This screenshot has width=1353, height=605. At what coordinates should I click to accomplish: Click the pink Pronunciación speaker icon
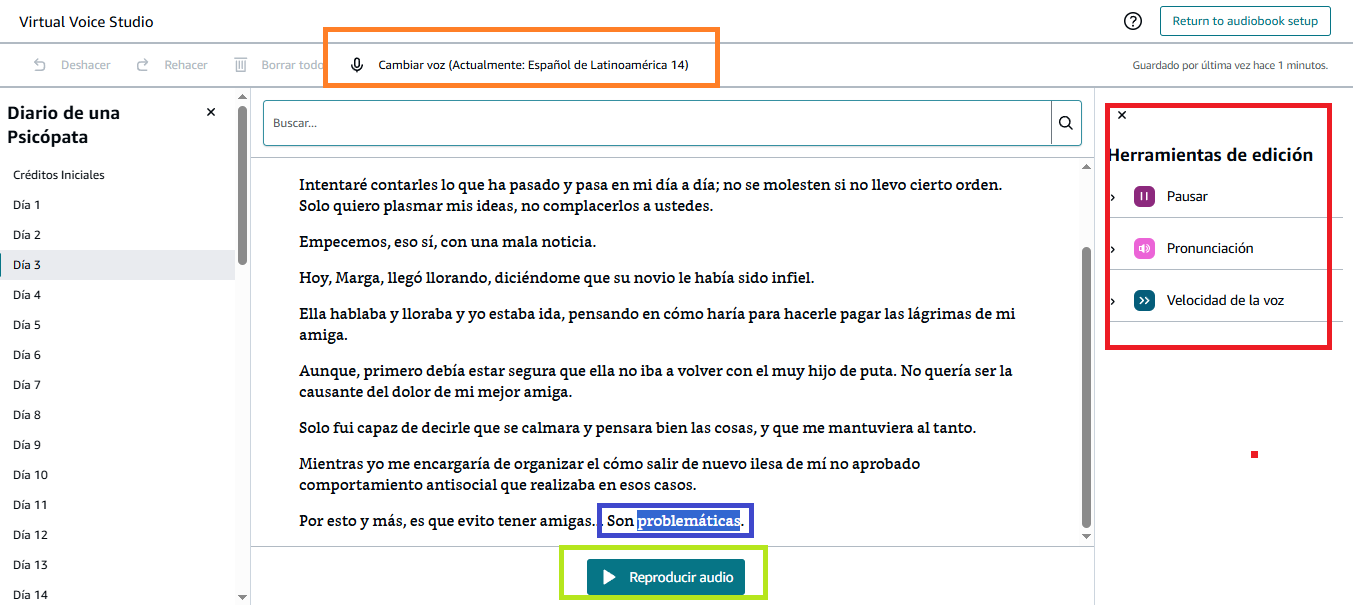click(1144, 248)
